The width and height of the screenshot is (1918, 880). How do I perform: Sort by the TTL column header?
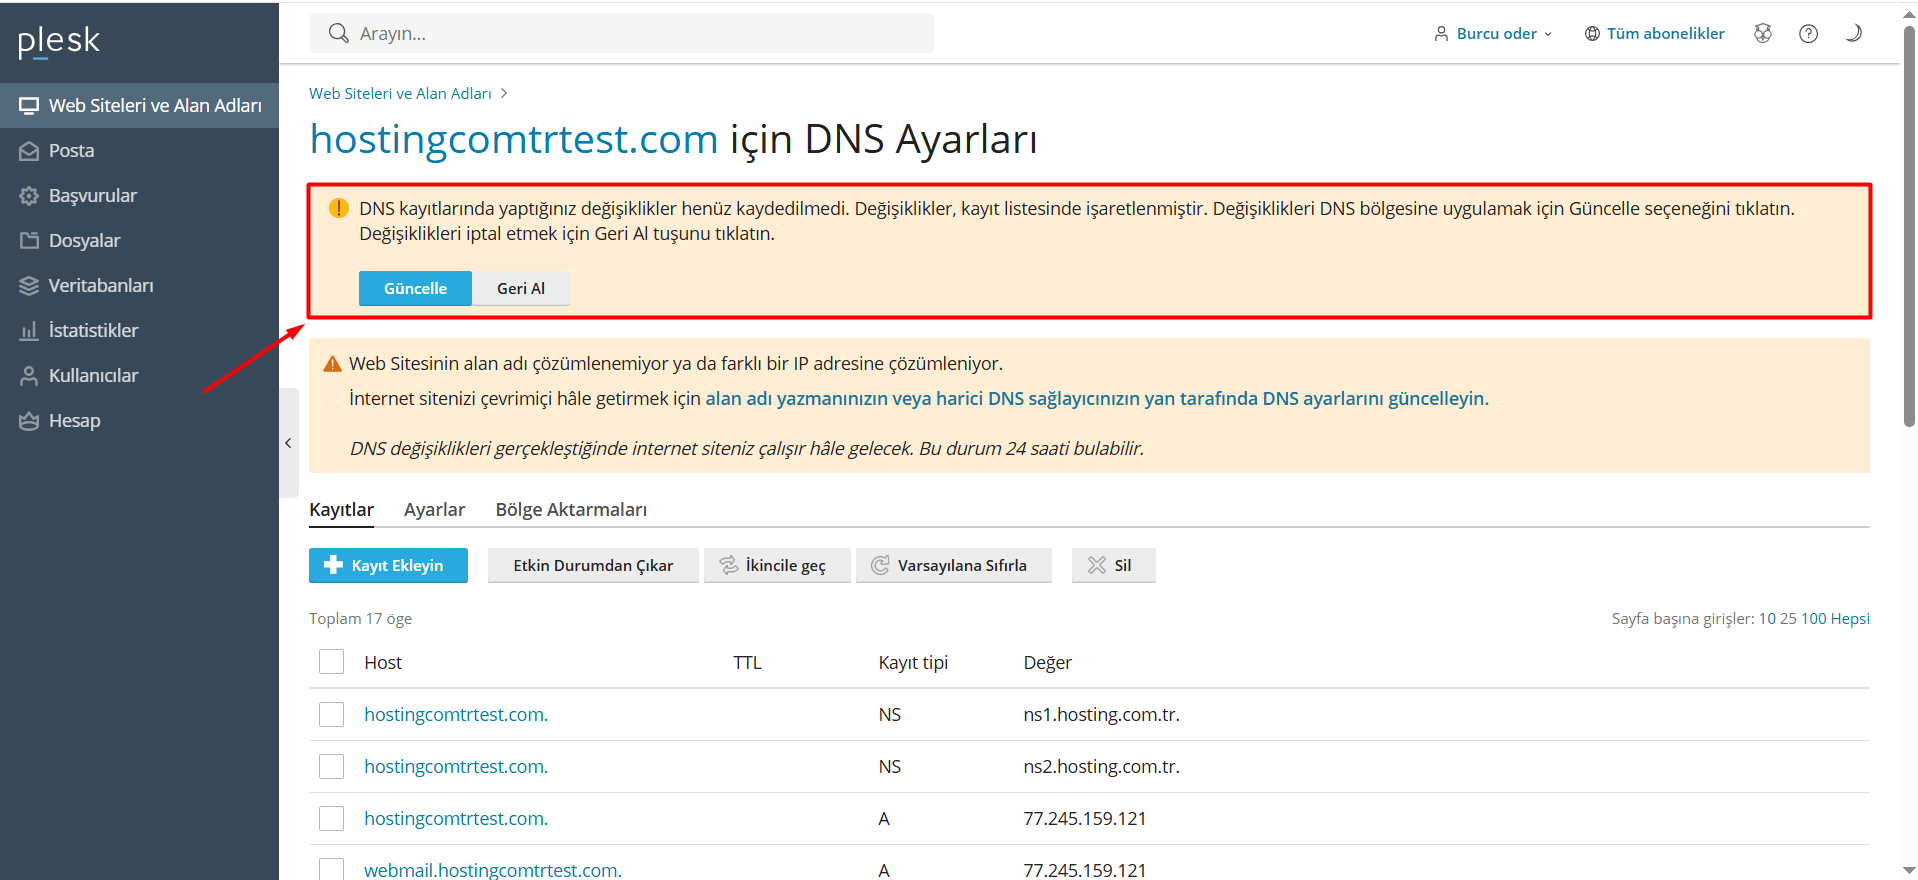(x=747, y=662)
